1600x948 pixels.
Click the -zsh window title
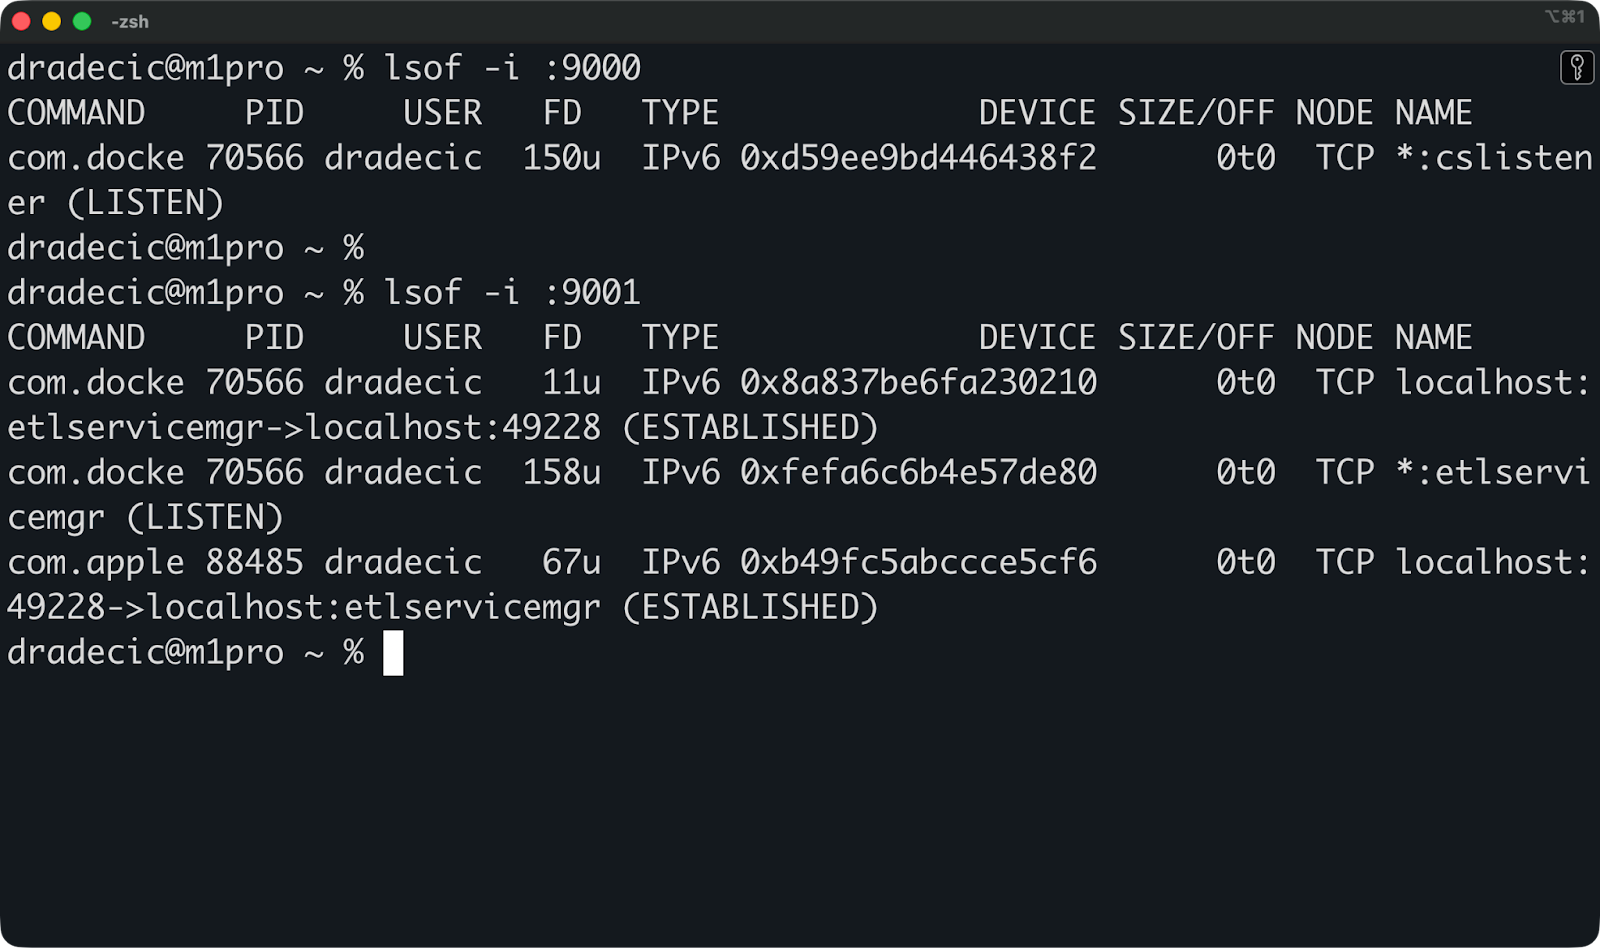pos(130,22)
